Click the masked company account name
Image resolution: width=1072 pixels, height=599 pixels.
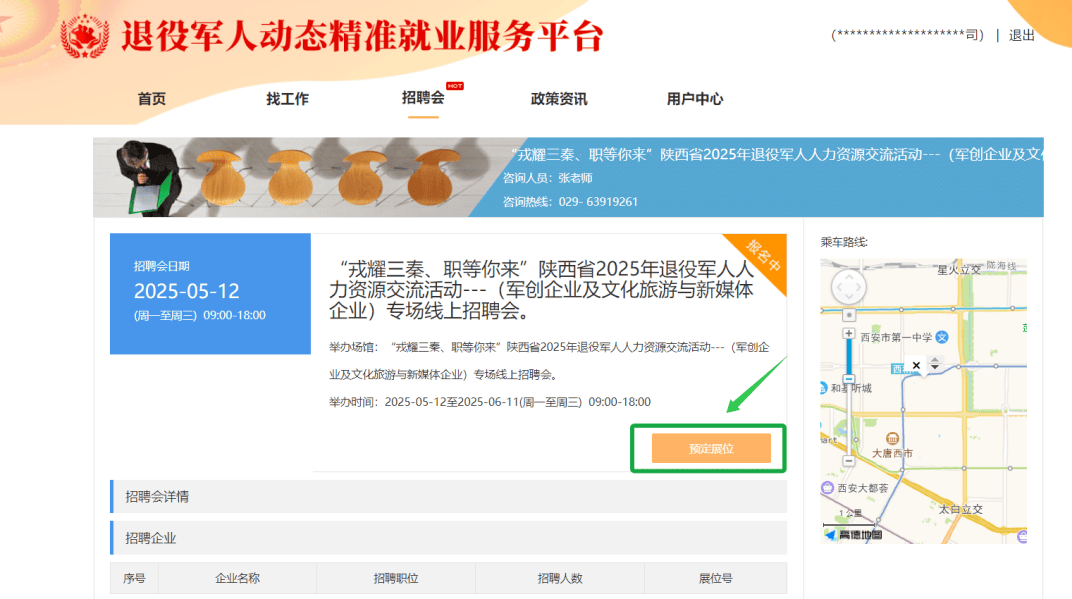tap(907, 35)
